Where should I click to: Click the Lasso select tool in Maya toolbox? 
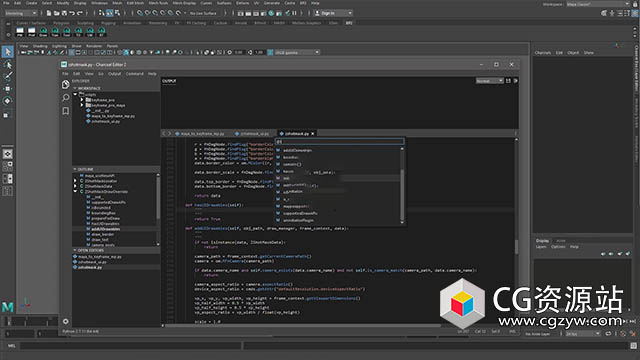(x=7, y=64)
